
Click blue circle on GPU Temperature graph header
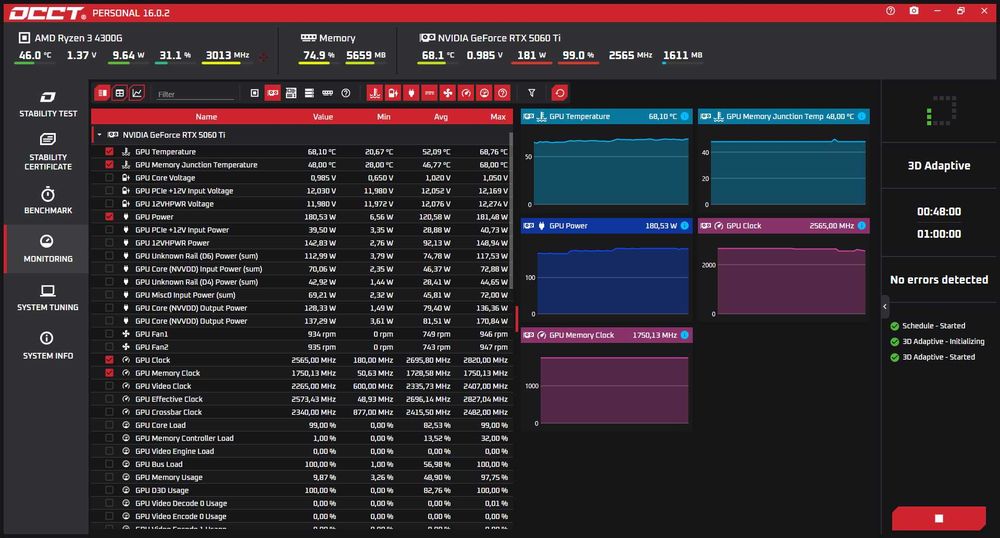(684, 116)
